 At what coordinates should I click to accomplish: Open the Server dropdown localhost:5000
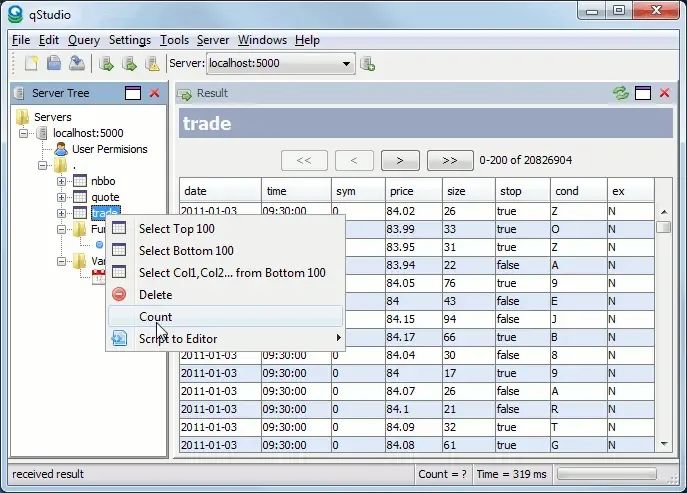280,64
